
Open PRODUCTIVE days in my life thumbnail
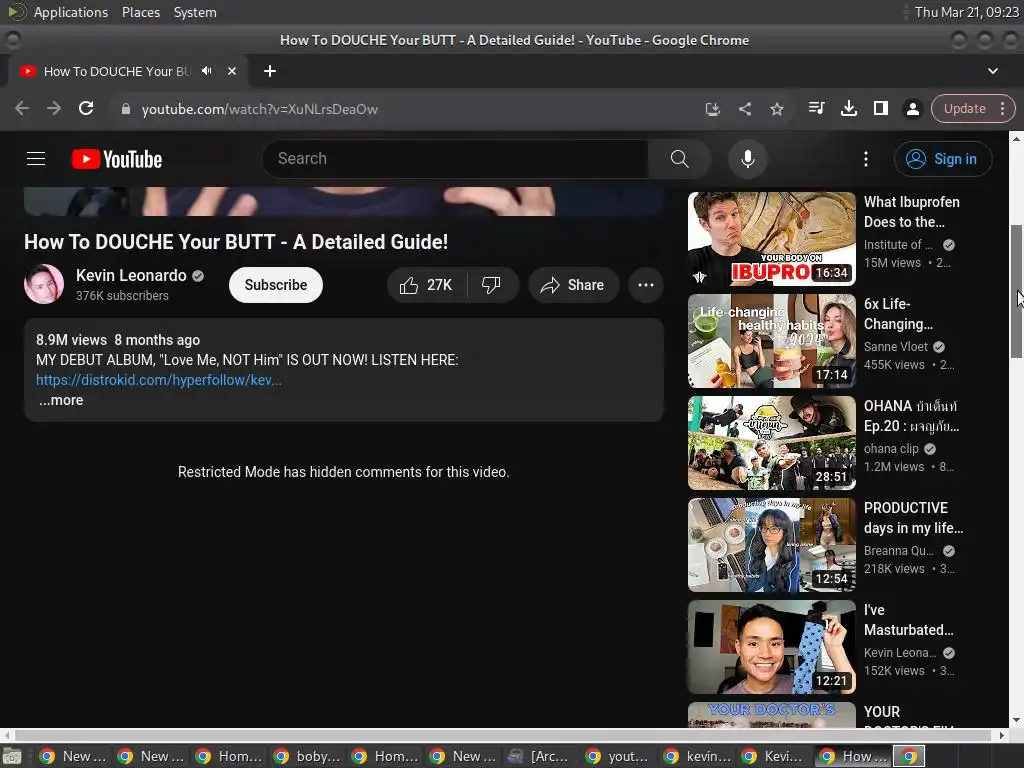pyautogui.click(x=771, y=545)
